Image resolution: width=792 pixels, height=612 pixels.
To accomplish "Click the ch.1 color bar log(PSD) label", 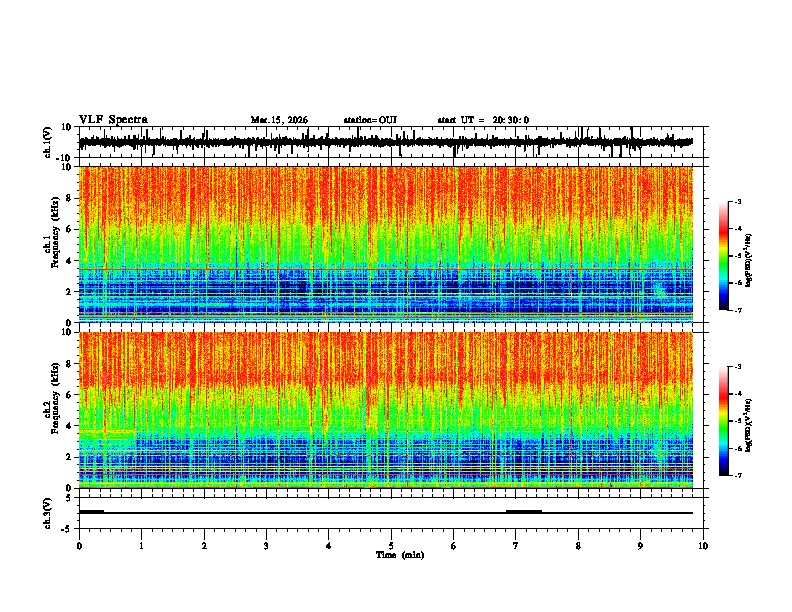I will (748, 261).
